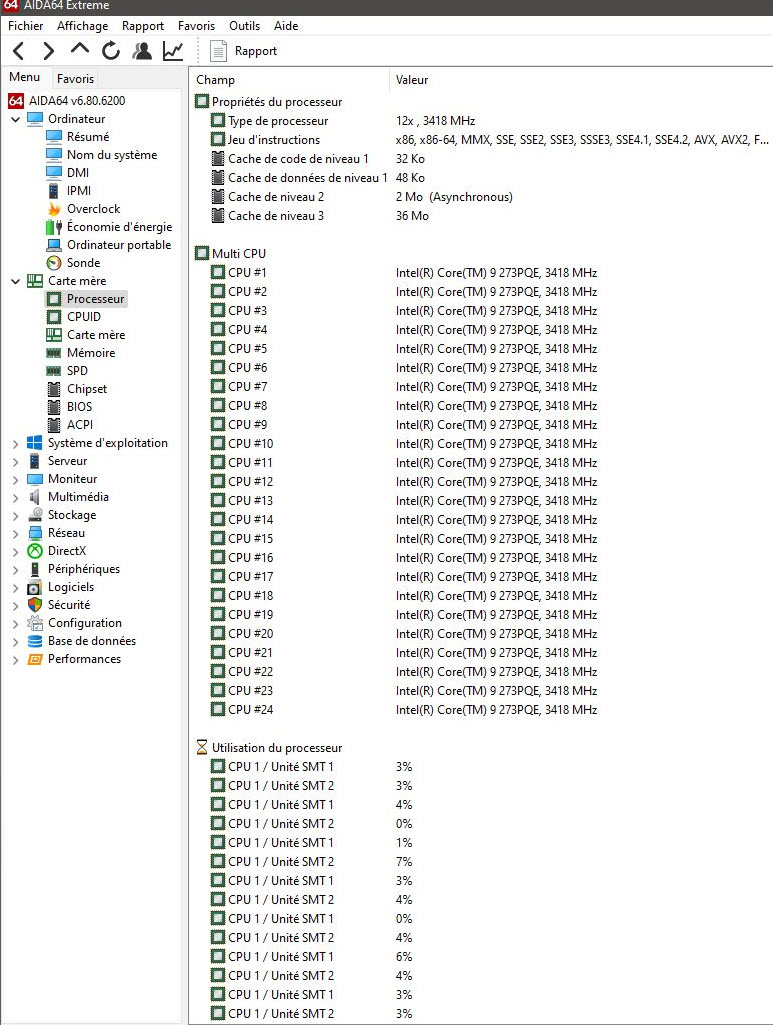Click the Ordinateur portable laptop icon
Screen dimensions: 773x1025
tap(54, 244)
